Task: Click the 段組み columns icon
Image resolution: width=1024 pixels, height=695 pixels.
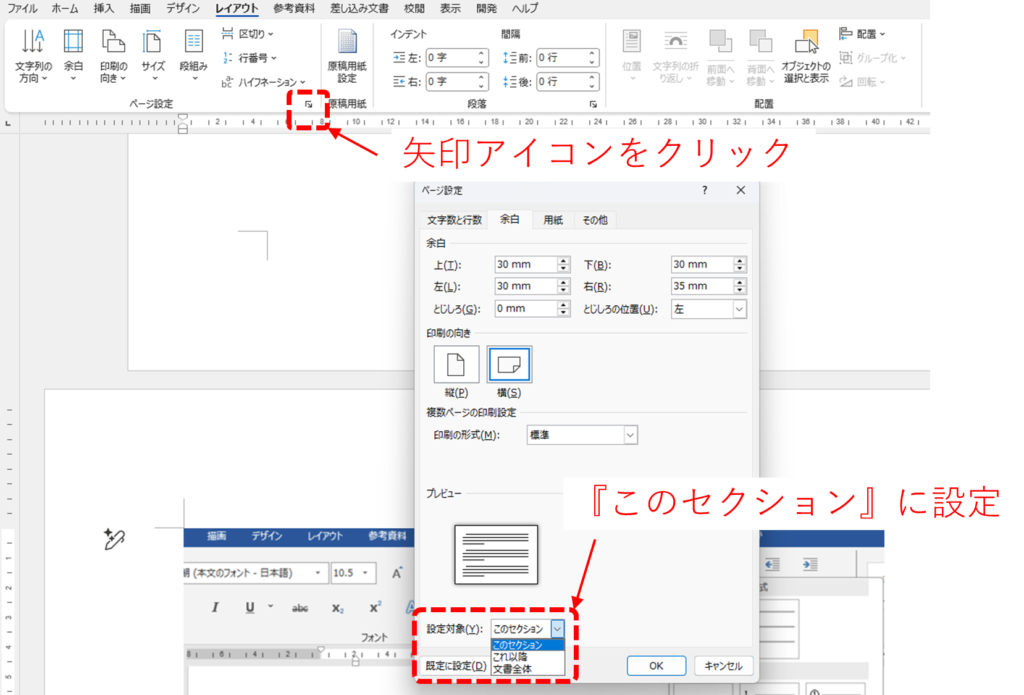Action: click(x=193, y=43)
